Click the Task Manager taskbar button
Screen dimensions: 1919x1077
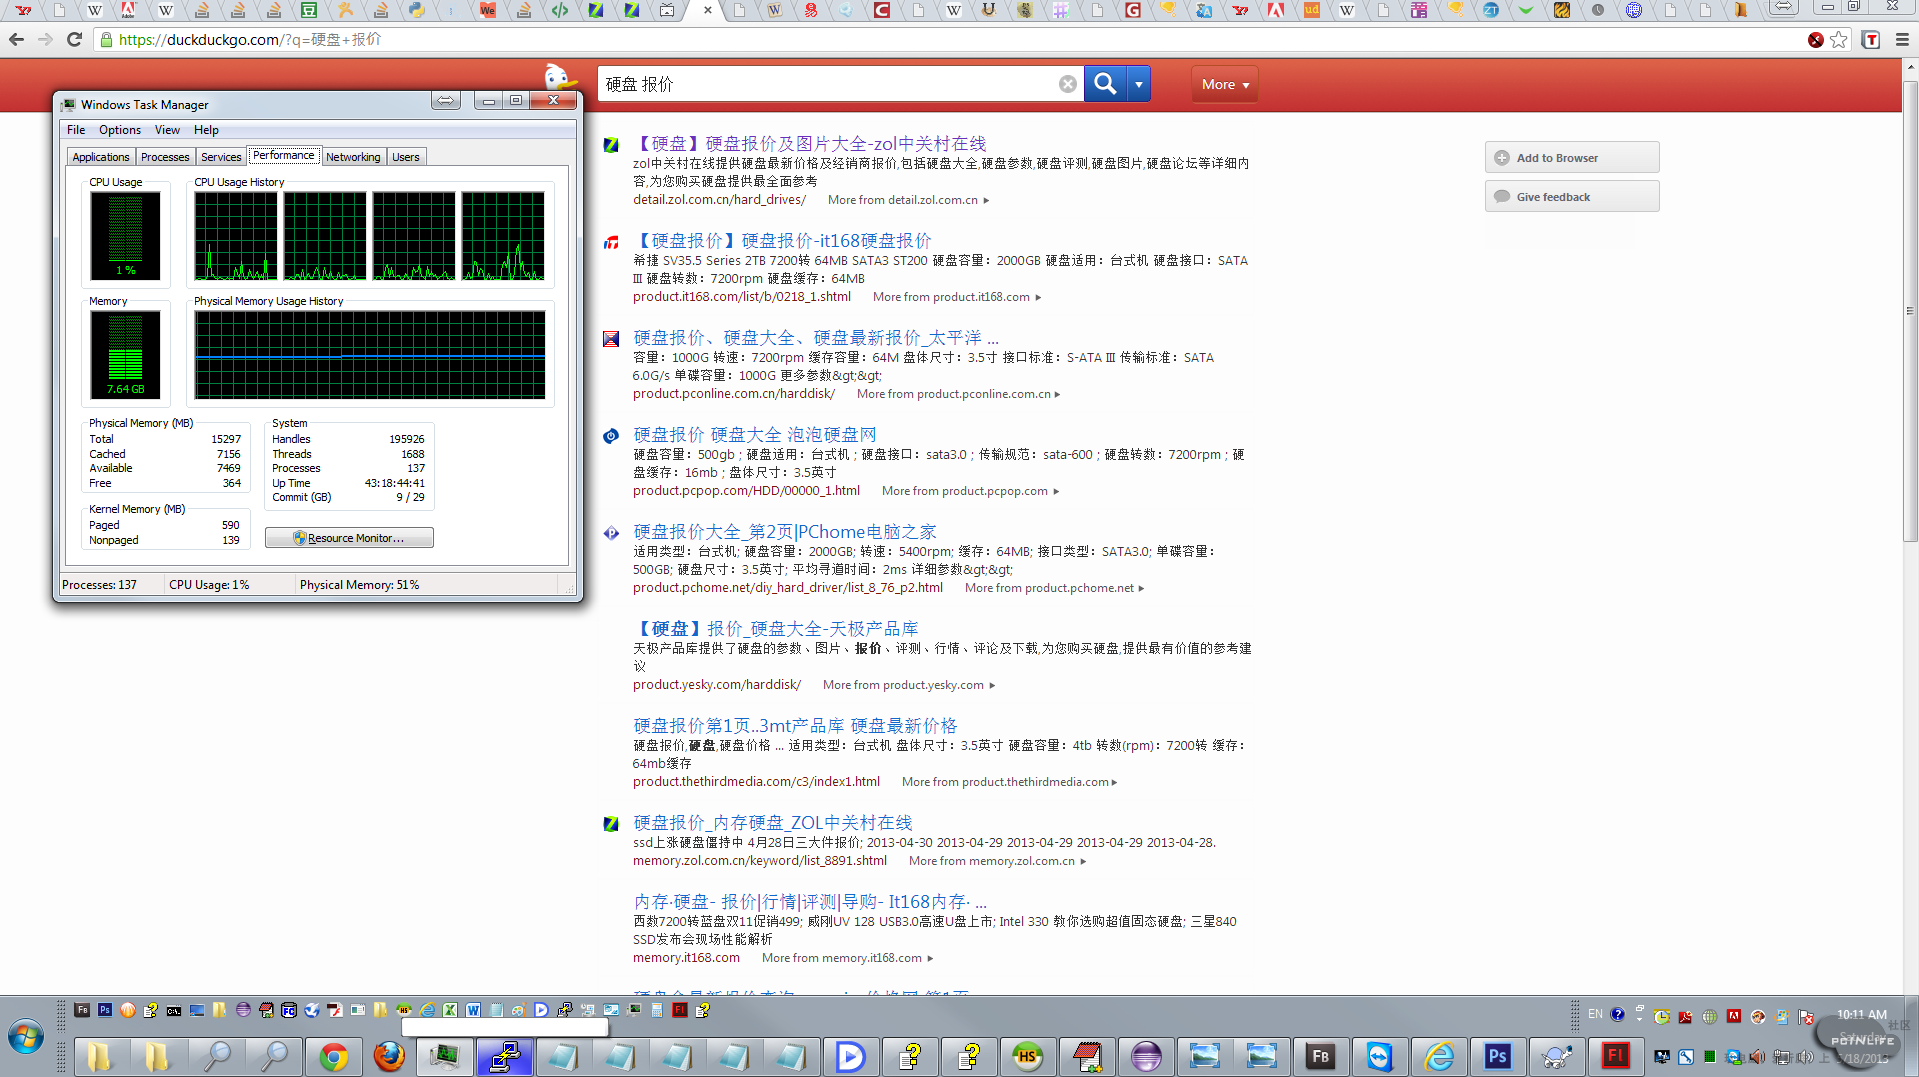click(445, 1056)
